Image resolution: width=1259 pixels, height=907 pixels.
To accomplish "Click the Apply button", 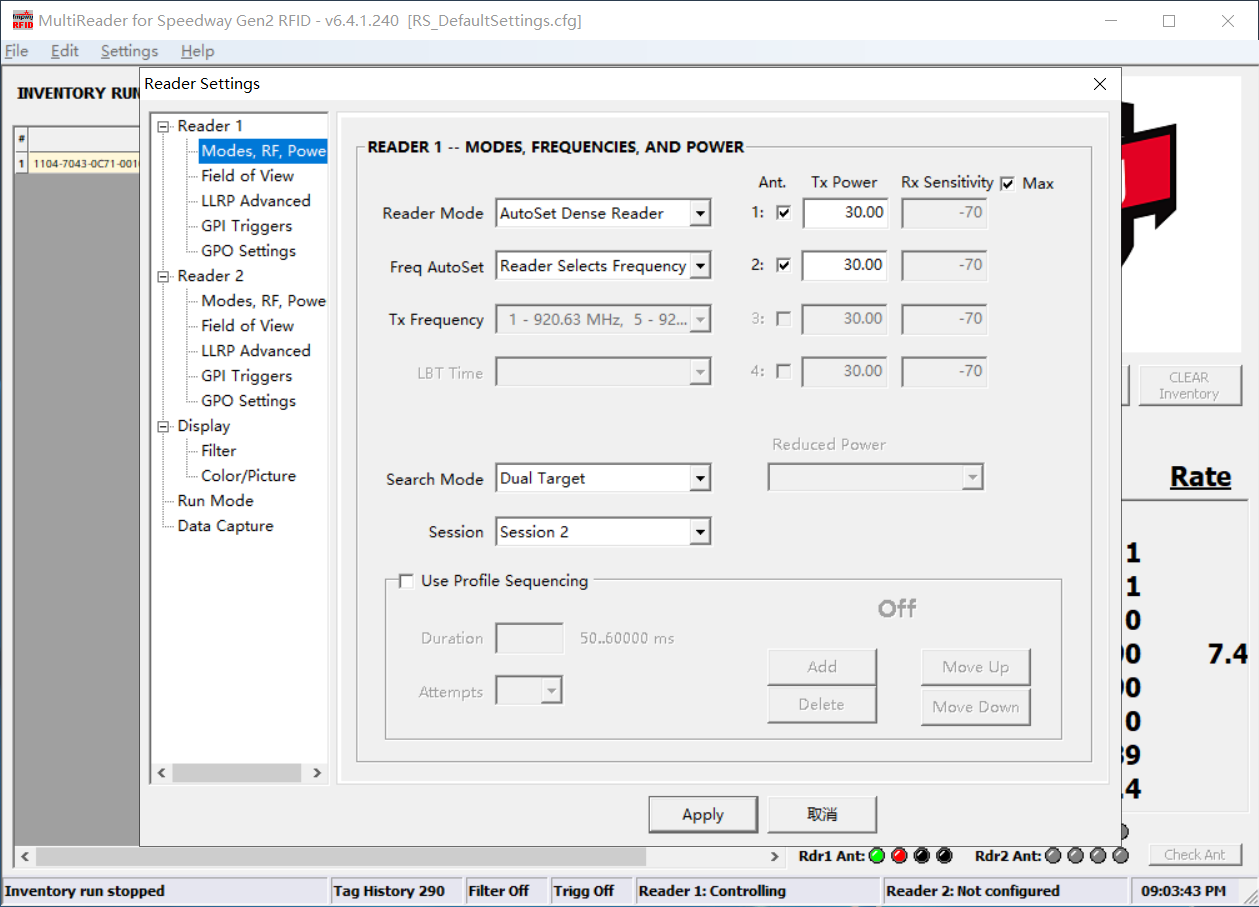I will coord(702,814).
